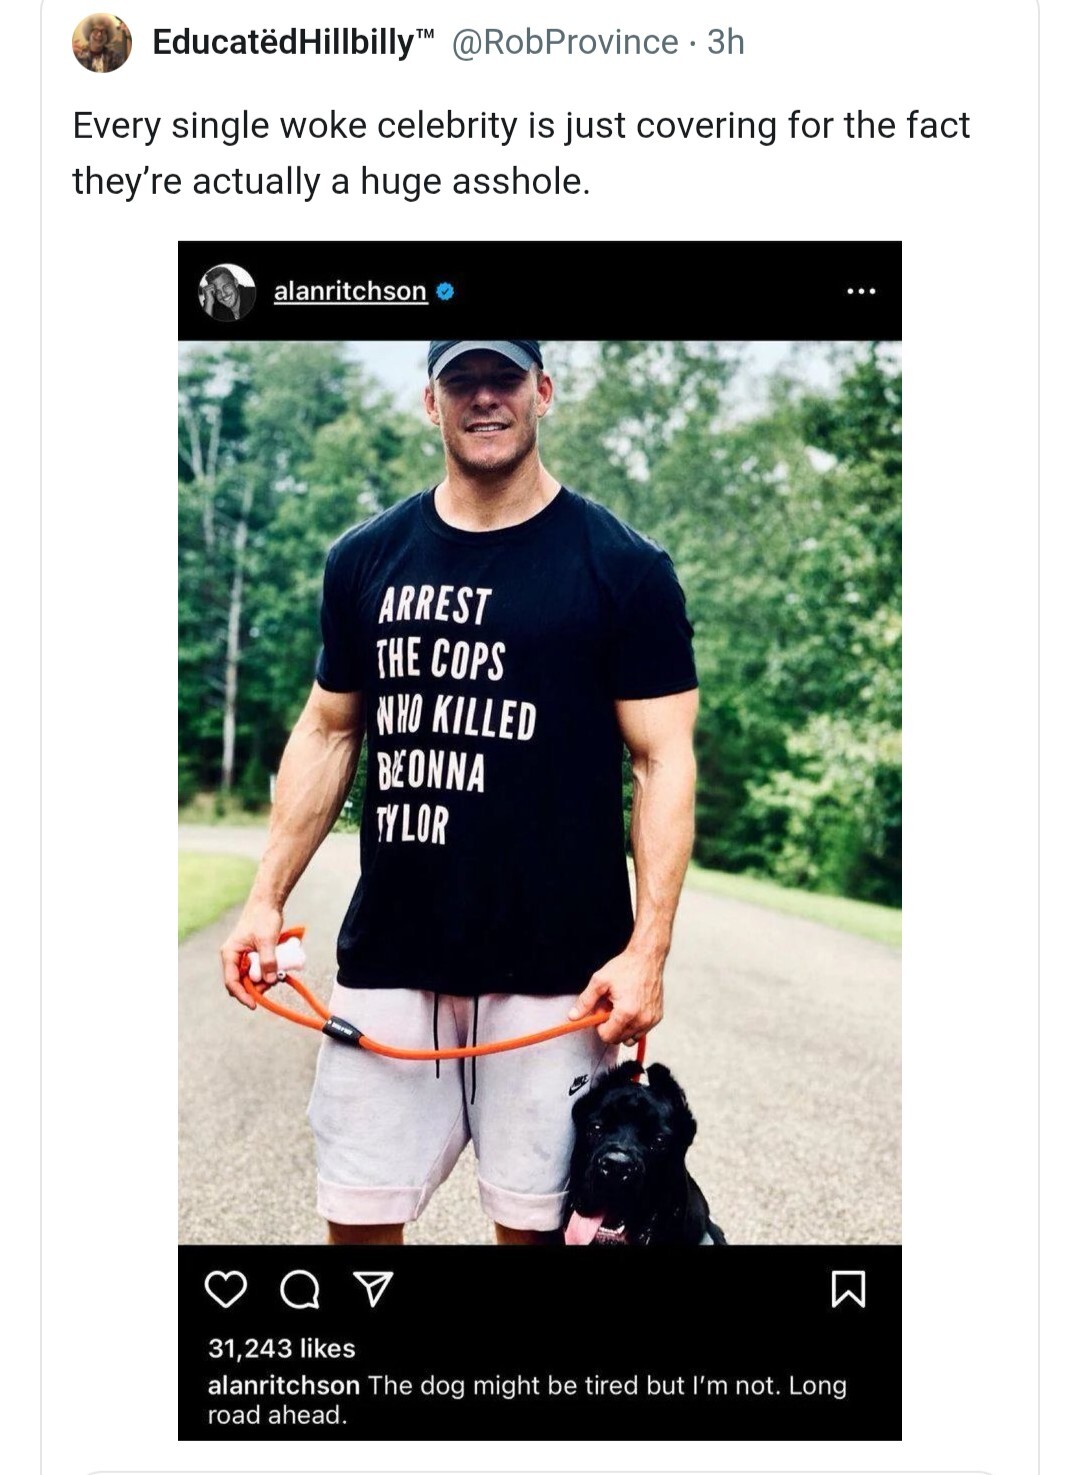Click alanritchson's blue verified badge
The height and width of the screenshot is (1475, 1080).
click(446, 289)
